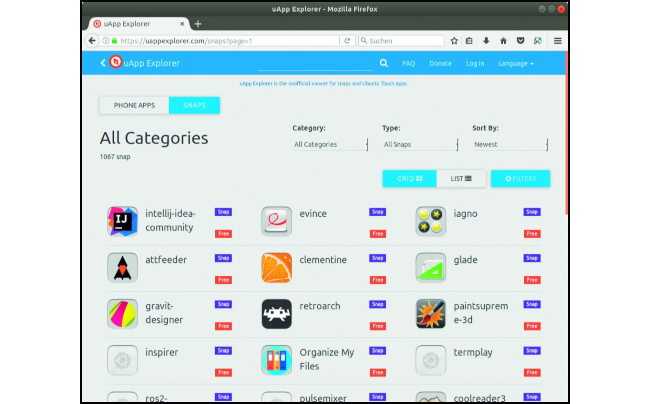Go to Firefox home page icon
650x404 pixels.
[503, 41]
